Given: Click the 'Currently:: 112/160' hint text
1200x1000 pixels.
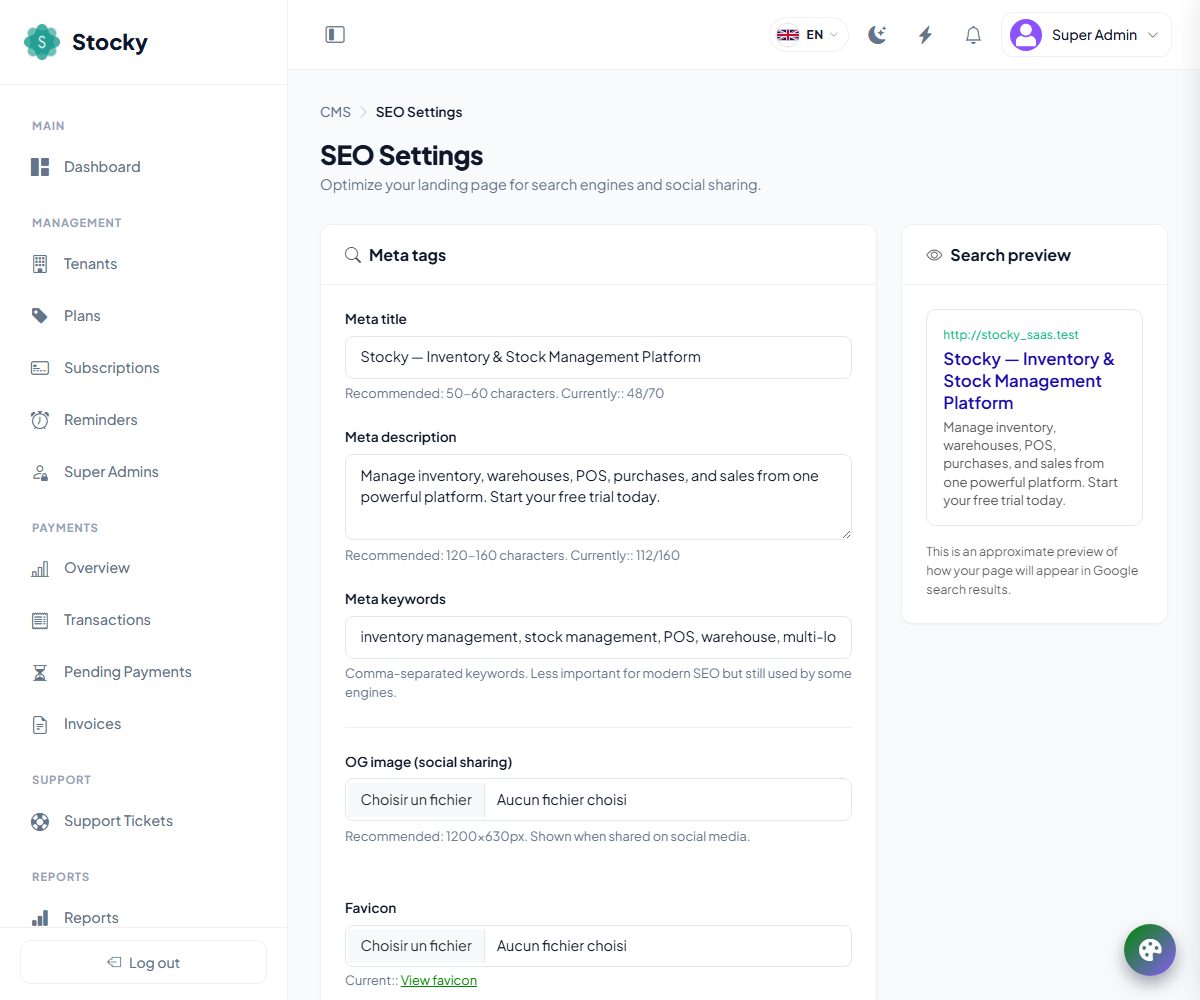Looking at the screenshot, I should [x=625, y=555].
